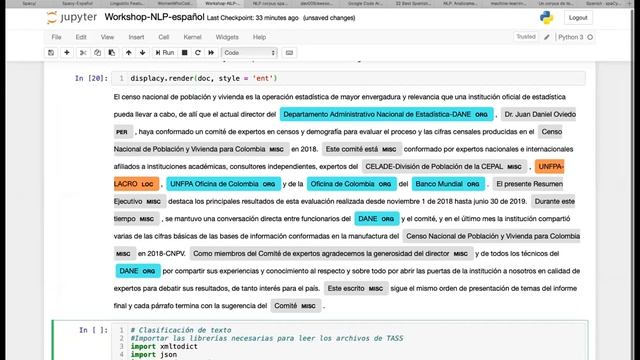640x360 pixels.
Task: Move selected cell down arrow
Action: pyautogui.click(x=142, y=53)
